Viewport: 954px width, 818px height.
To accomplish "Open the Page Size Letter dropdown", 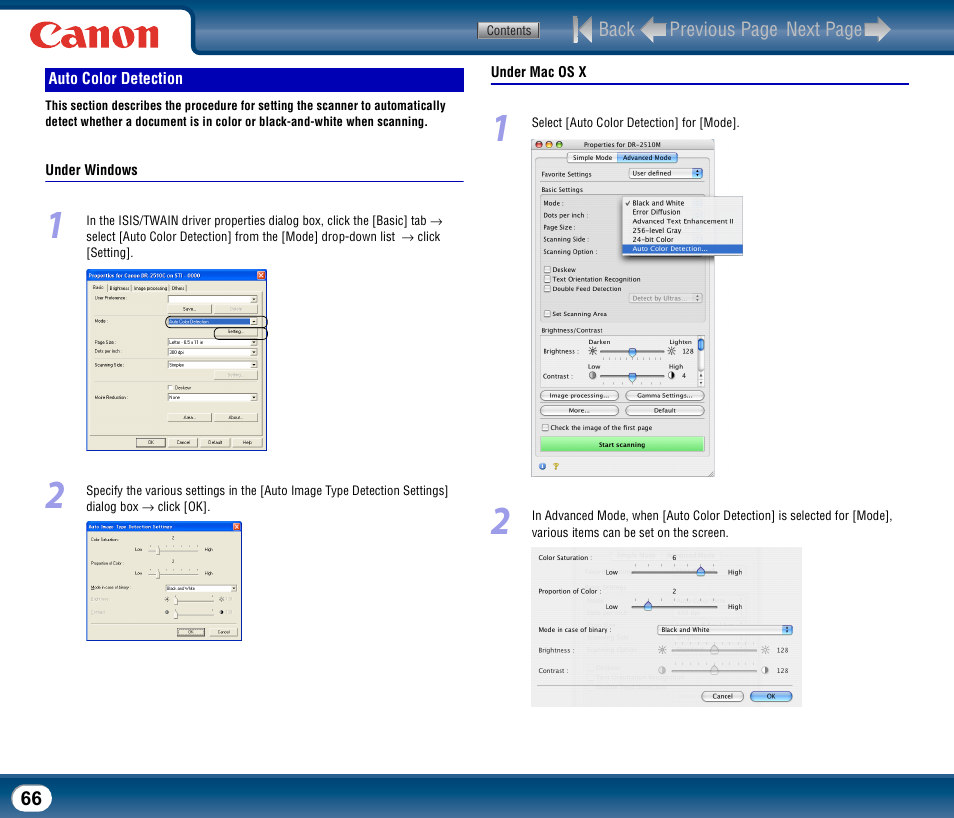I will 212,343.
